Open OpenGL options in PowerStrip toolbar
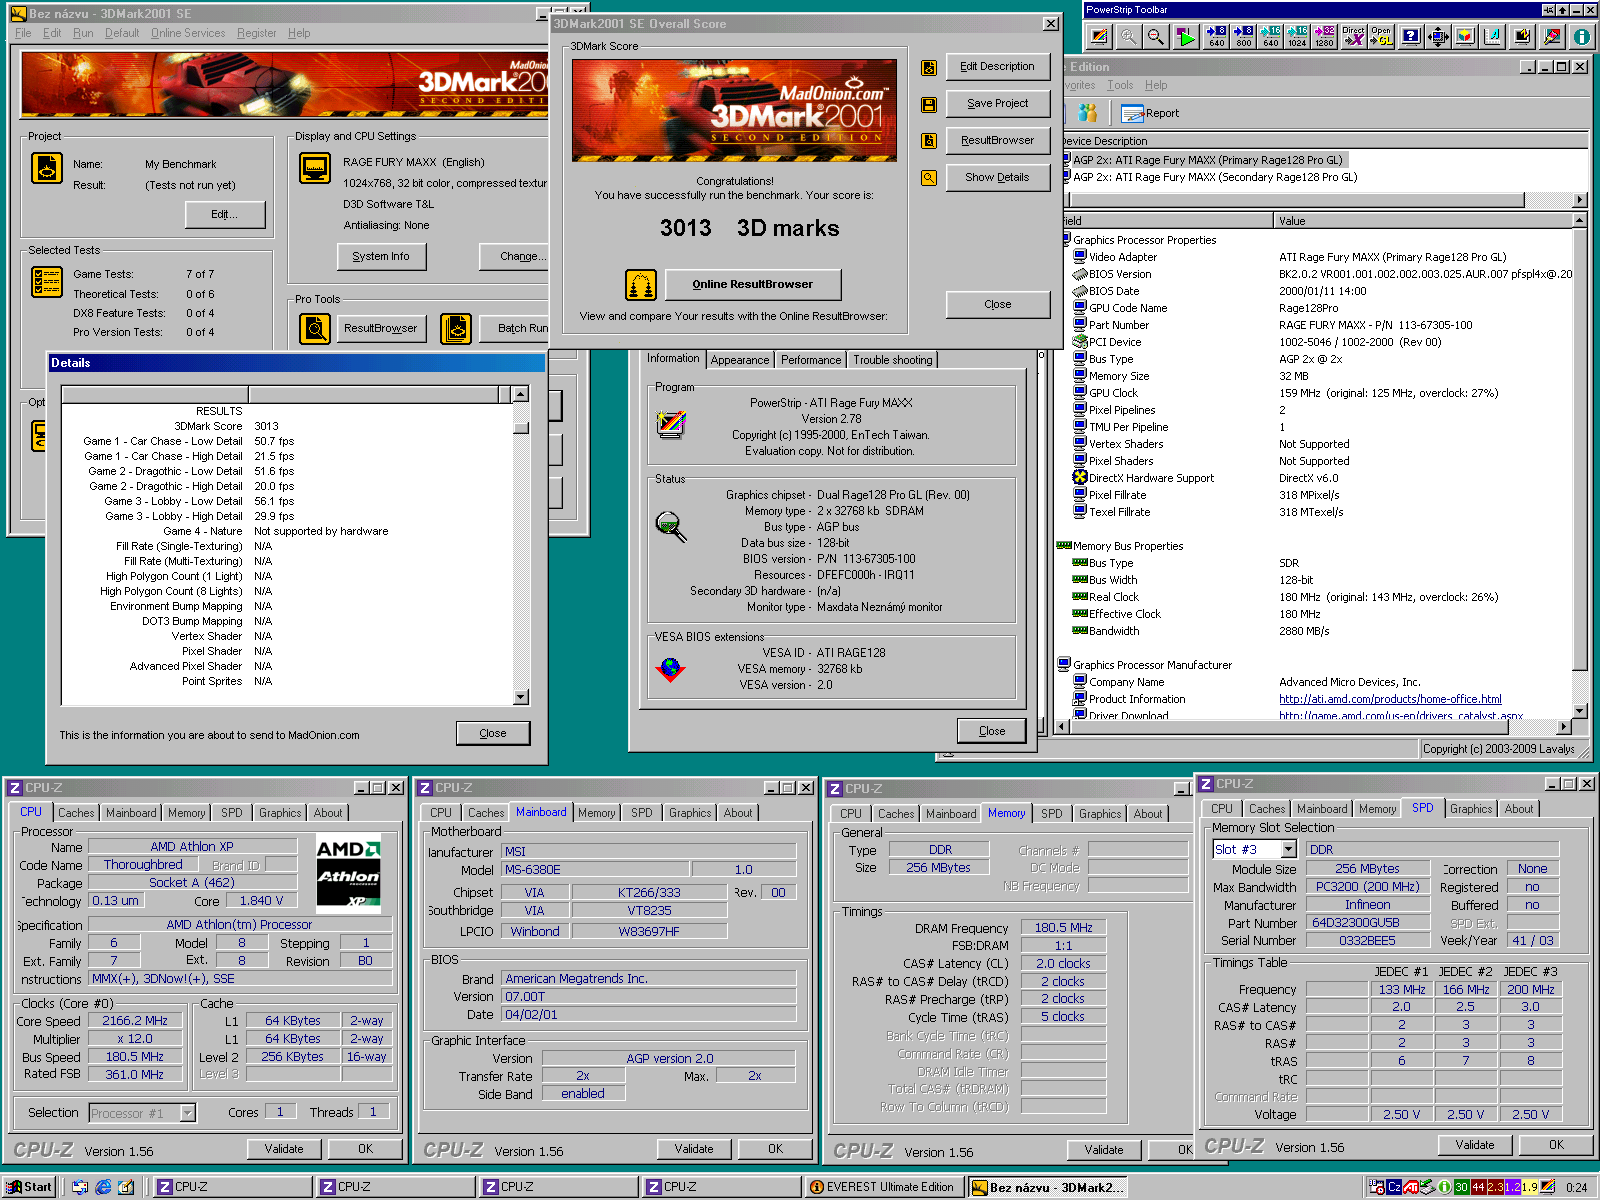Screen dimensions: 1600x1200 pyautogui.click(x=1381, y=37)
